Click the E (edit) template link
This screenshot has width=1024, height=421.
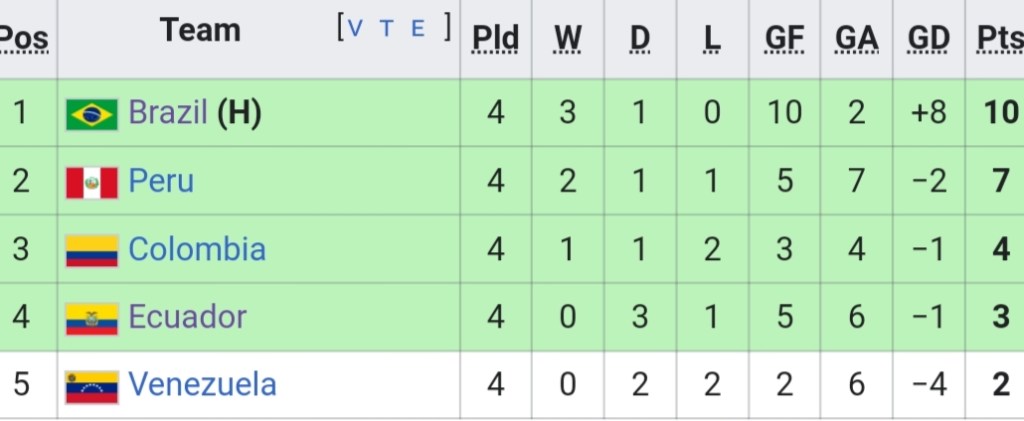419,28
